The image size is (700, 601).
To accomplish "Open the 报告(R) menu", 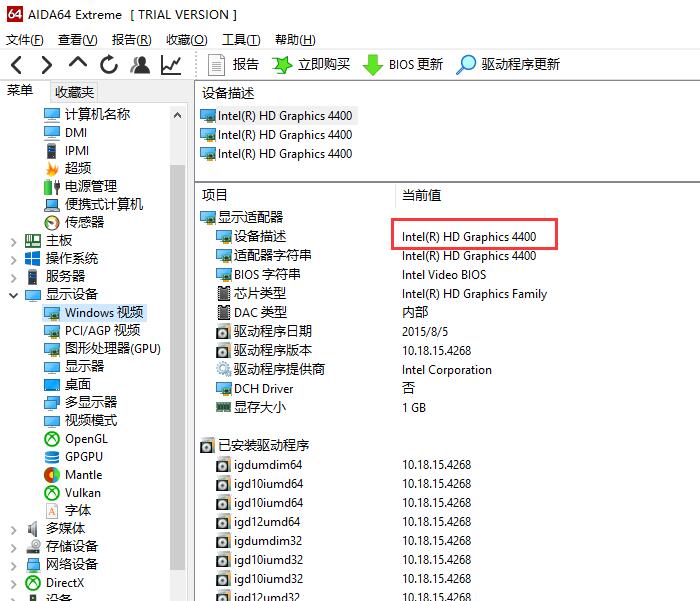I will 132,40.
